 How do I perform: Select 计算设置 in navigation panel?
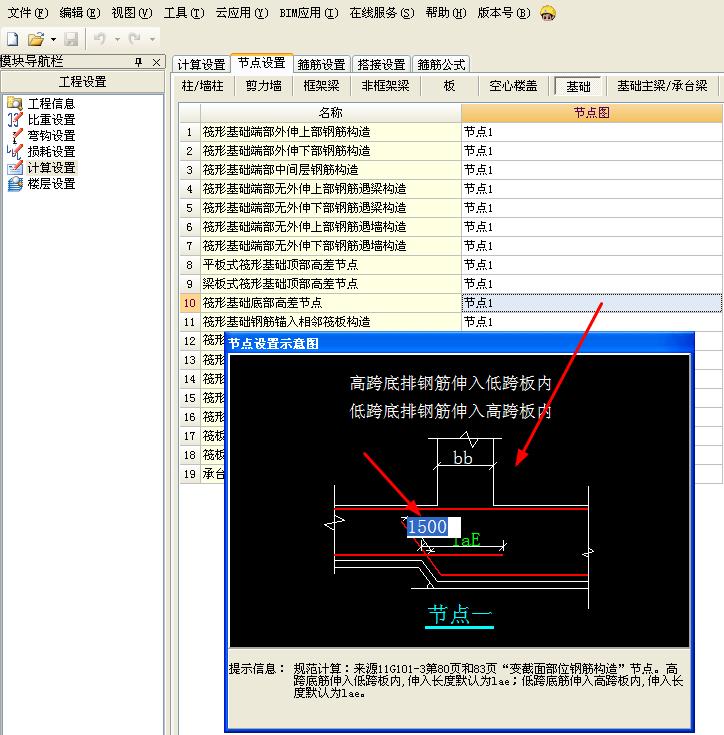point(51,168)
